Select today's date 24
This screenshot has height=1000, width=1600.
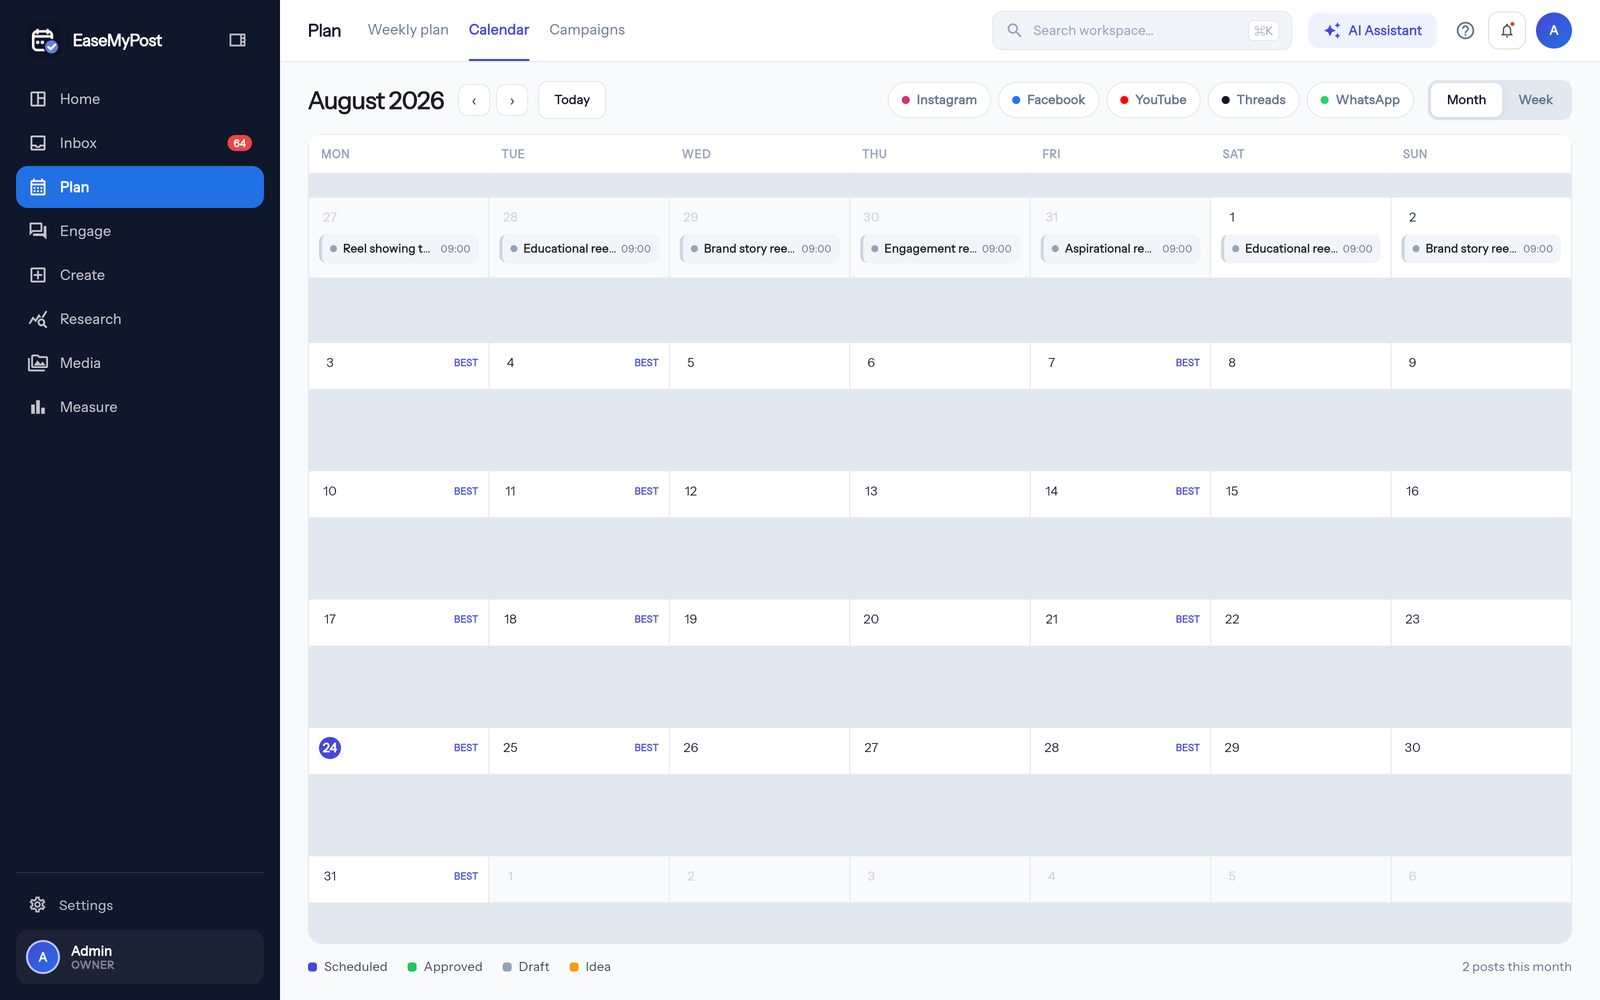point(330,748)
